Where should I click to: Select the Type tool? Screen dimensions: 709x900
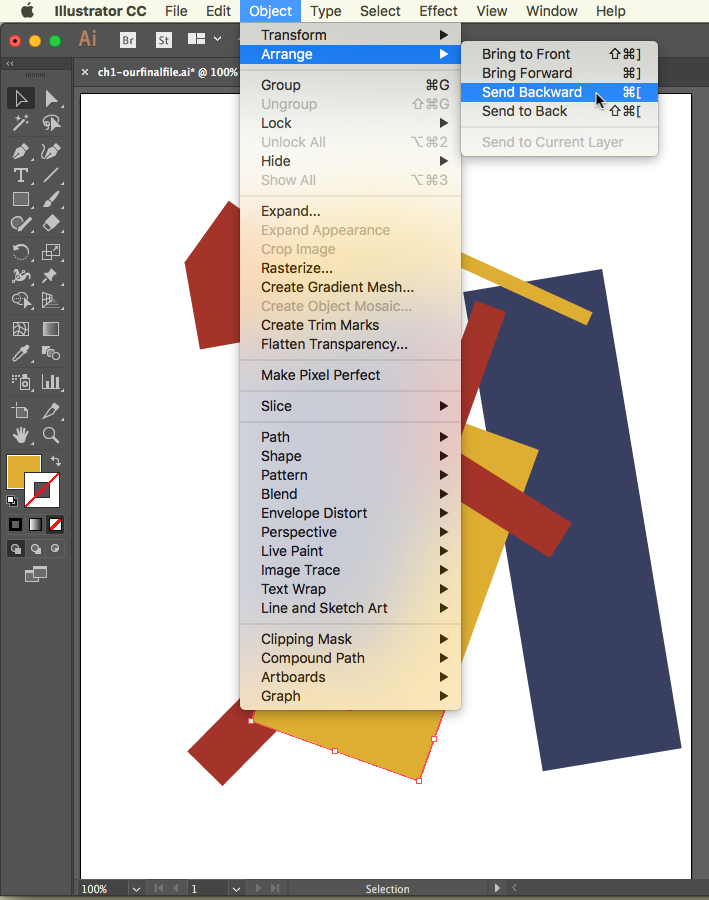pyautogui.click(x=21, y=175)
